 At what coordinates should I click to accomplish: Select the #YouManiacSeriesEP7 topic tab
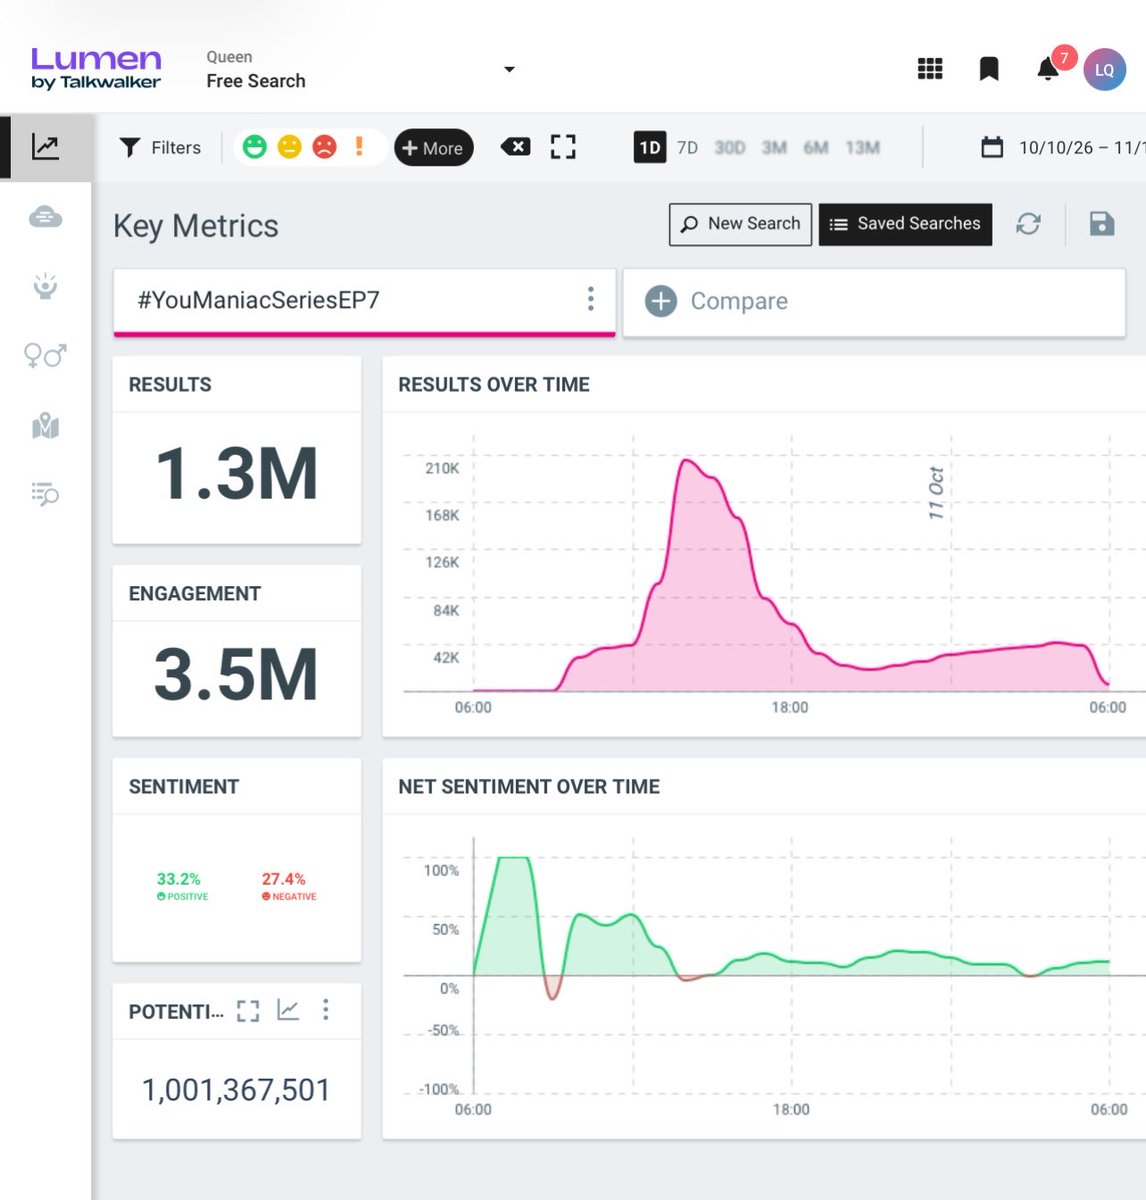coord(364,300)
